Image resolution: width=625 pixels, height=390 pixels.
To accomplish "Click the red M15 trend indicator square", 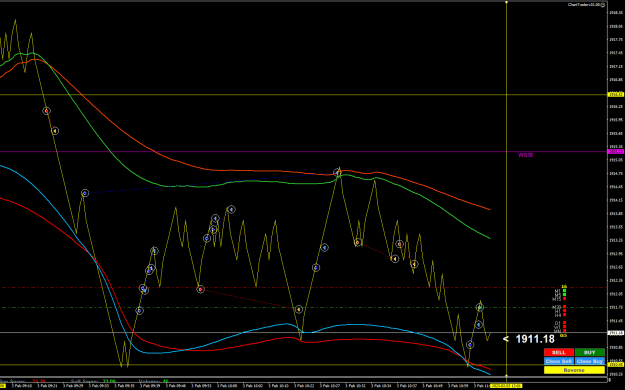I will [x=564, y=299].
